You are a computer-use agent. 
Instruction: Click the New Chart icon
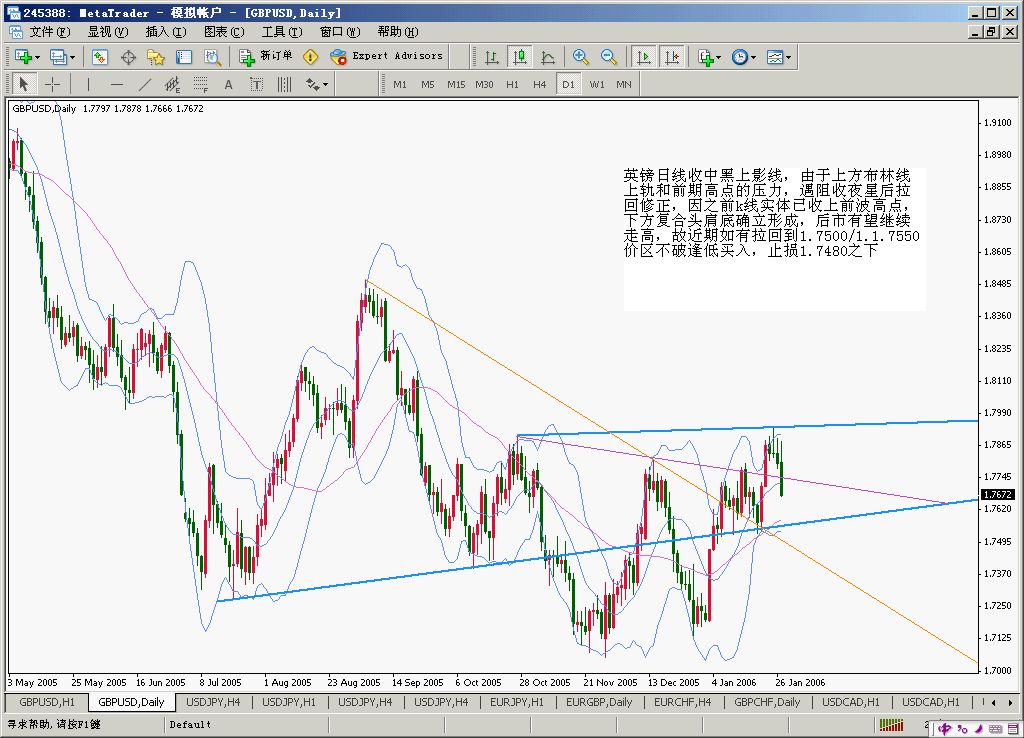point(24,57)
